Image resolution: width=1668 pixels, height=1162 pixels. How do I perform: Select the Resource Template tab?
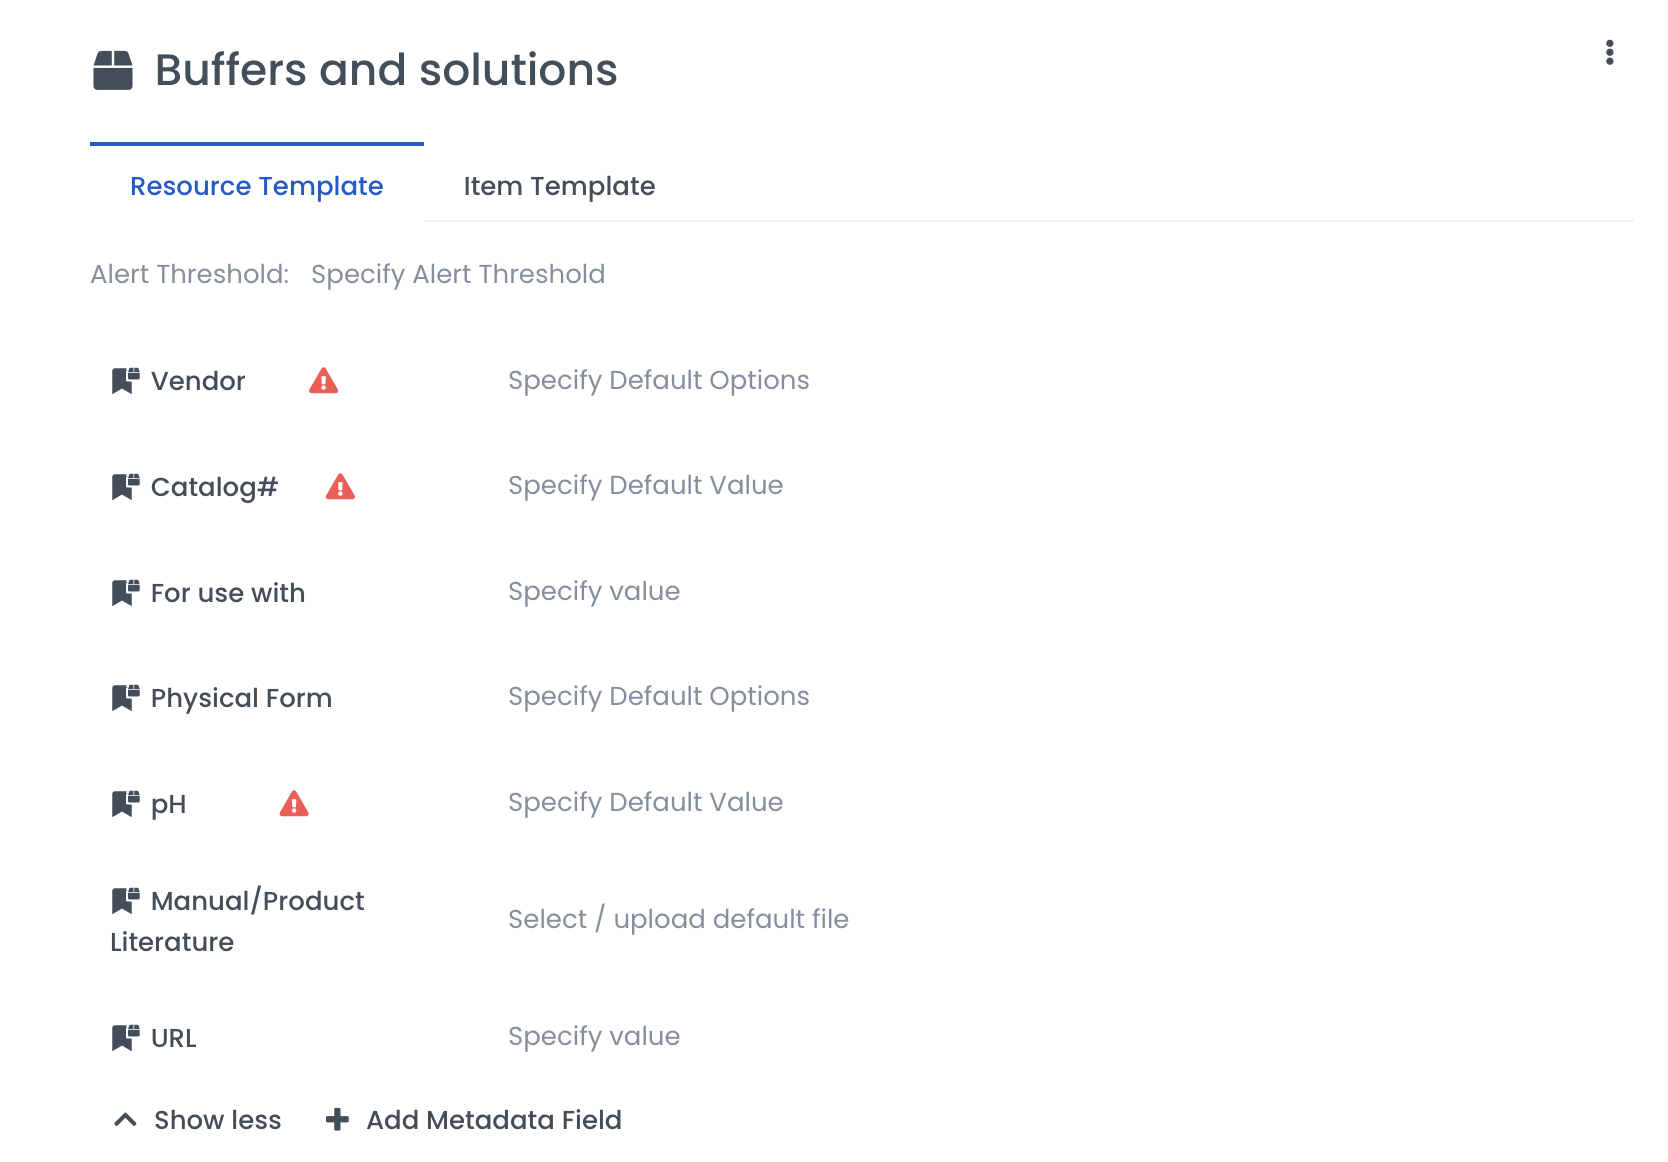click(x=257, y=186)
